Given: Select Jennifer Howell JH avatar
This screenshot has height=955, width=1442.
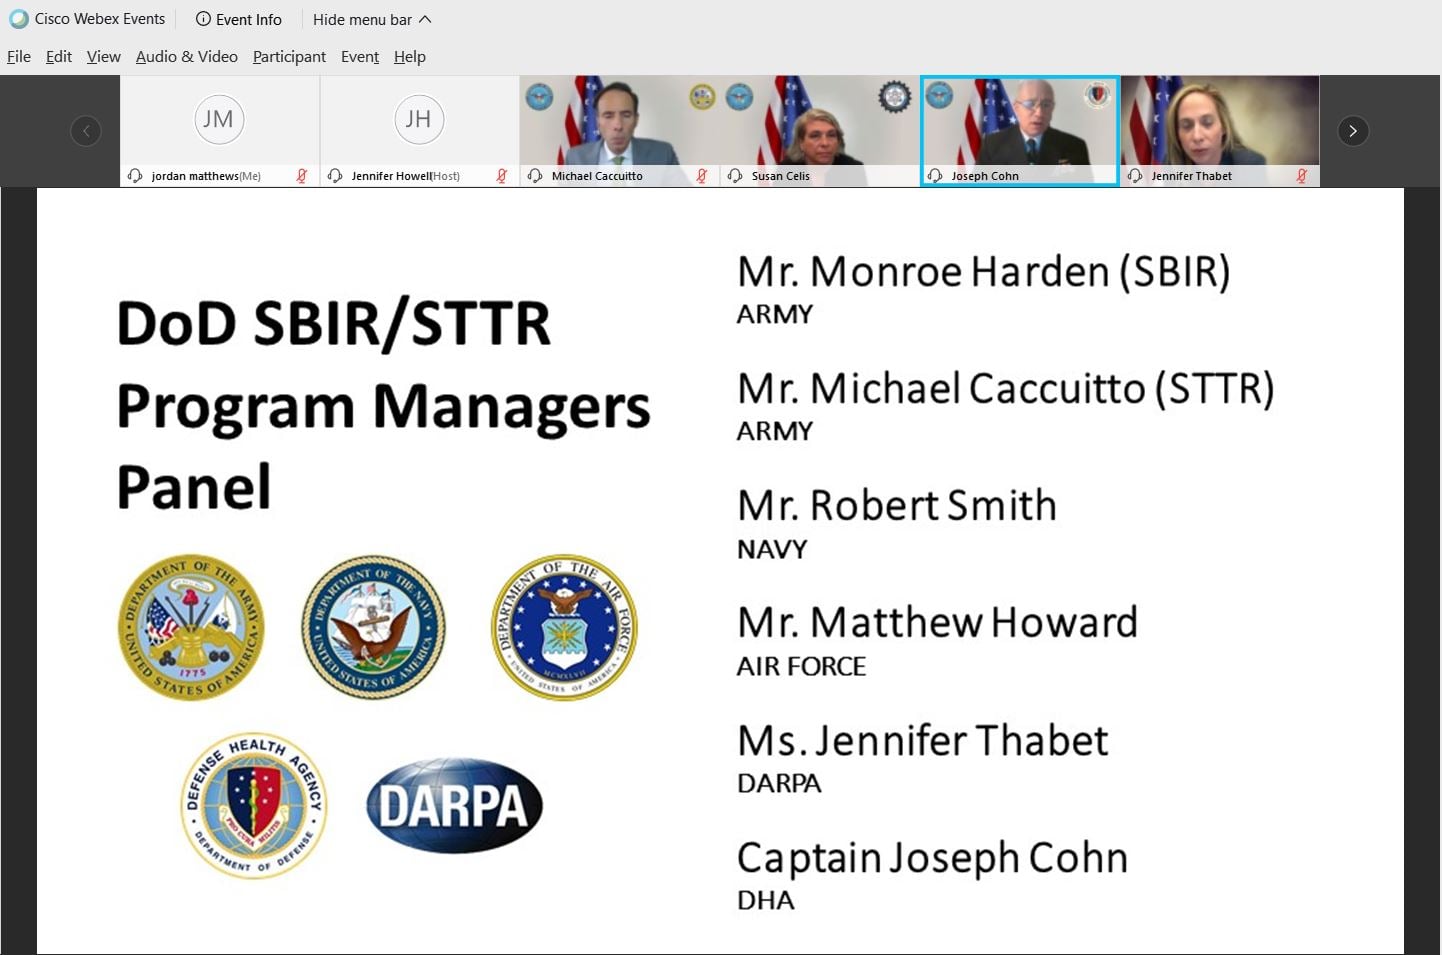Looking at the screenshot, I should pos(418,119).
